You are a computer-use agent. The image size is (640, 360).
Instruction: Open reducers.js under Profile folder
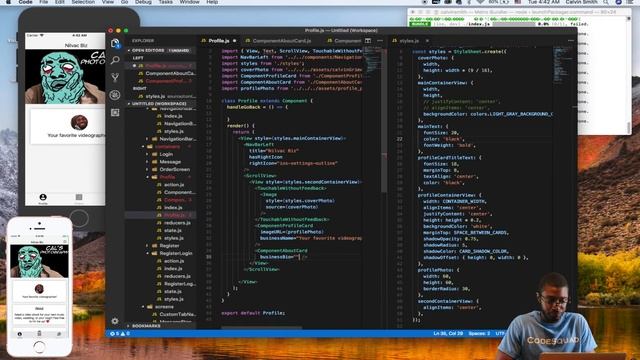pos(177,223)
